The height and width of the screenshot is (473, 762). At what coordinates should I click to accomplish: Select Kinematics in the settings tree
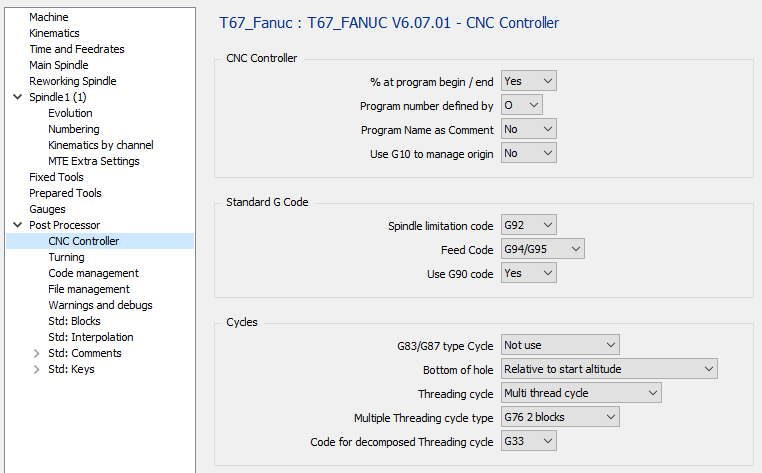click(x=54, y=33)
